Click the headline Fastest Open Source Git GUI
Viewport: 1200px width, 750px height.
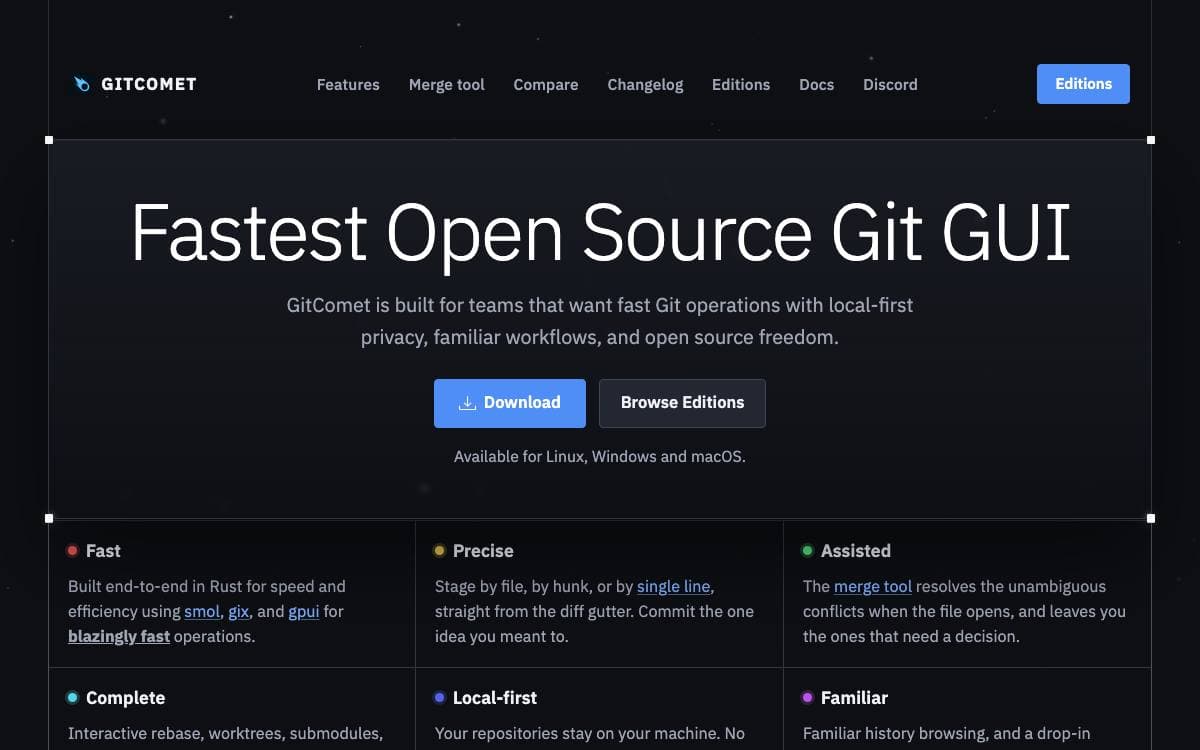click(600, 234)
